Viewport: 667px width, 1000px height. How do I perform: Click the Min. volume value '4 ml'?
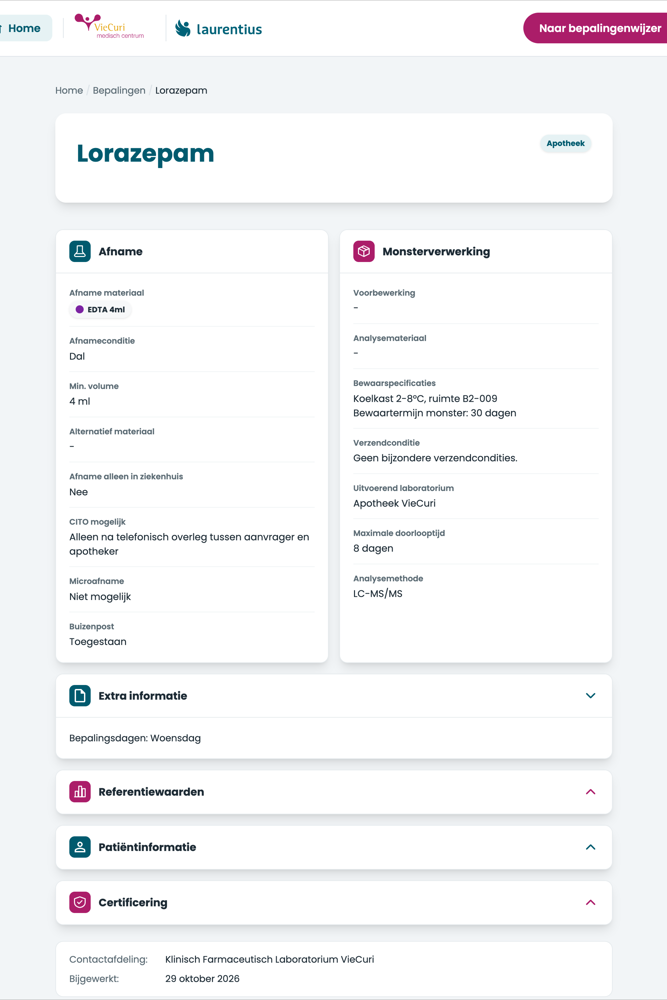pyautogui.click(x=80, y=402)
